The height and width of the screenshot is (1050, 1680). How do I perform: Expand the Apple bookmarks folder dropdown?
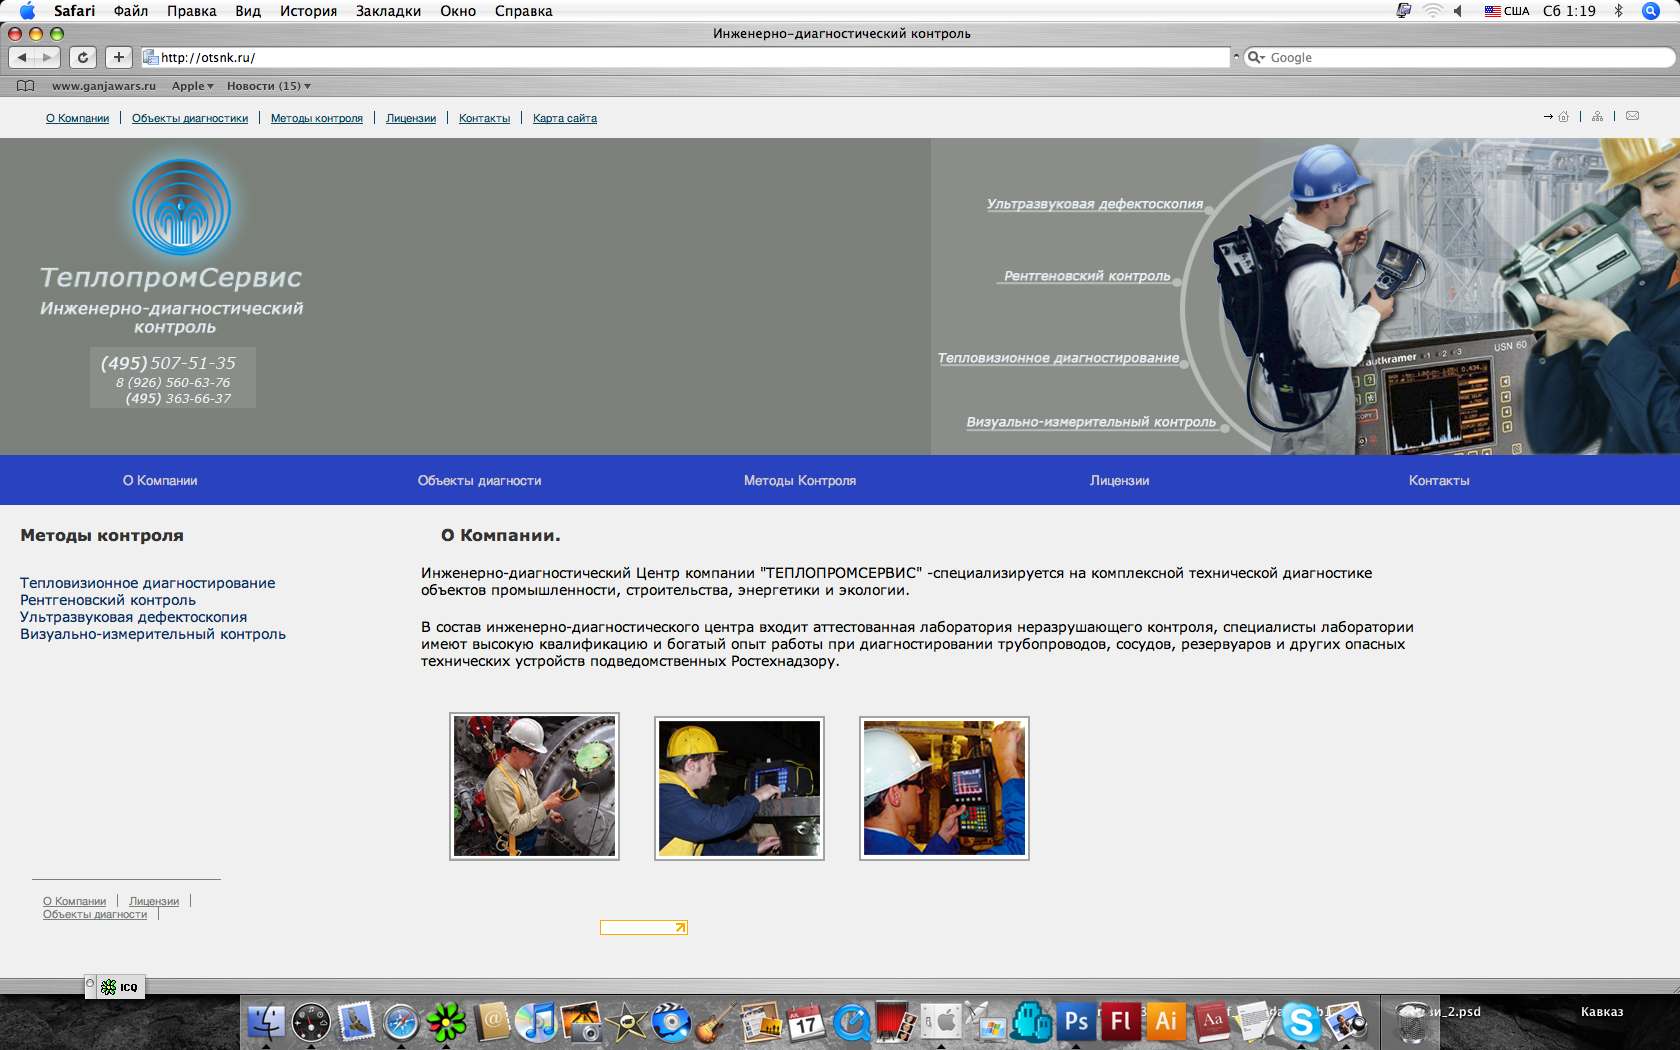[192, 86]
